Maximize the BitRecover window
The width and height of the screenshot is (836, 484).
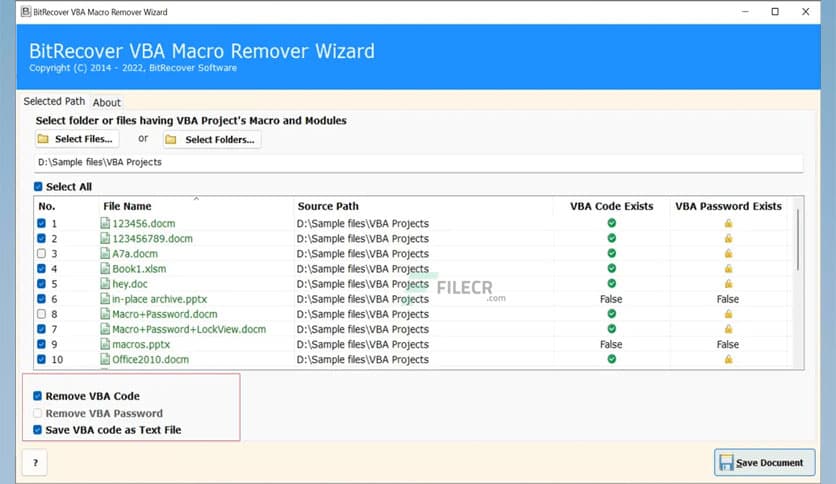coord(775,12)
